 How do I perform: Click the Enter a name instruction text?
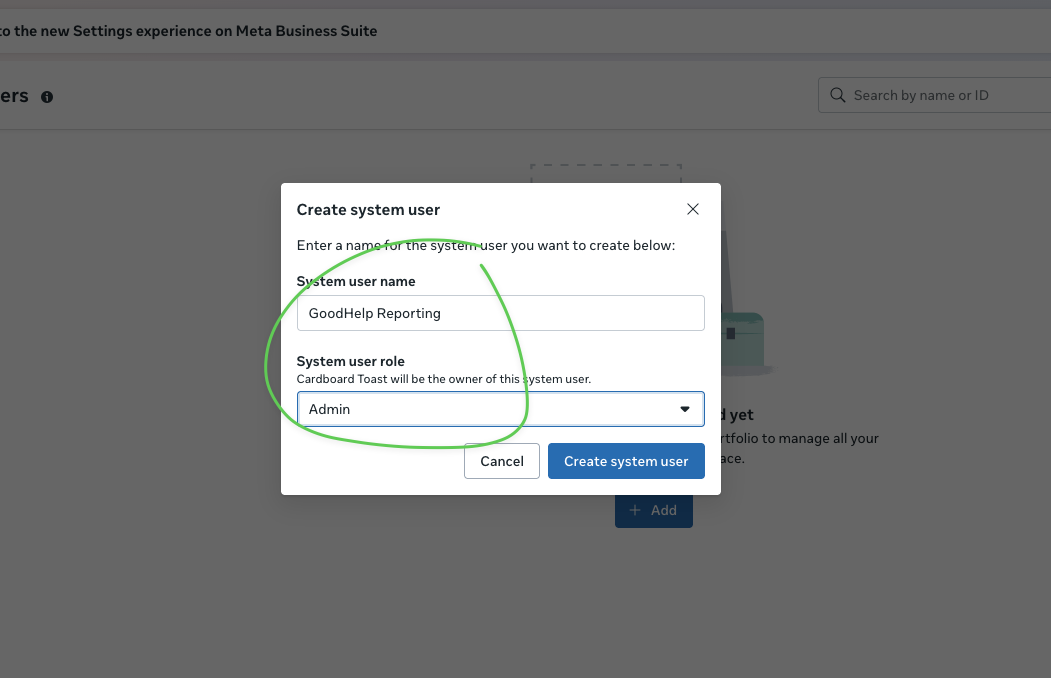tap(486, 245)
